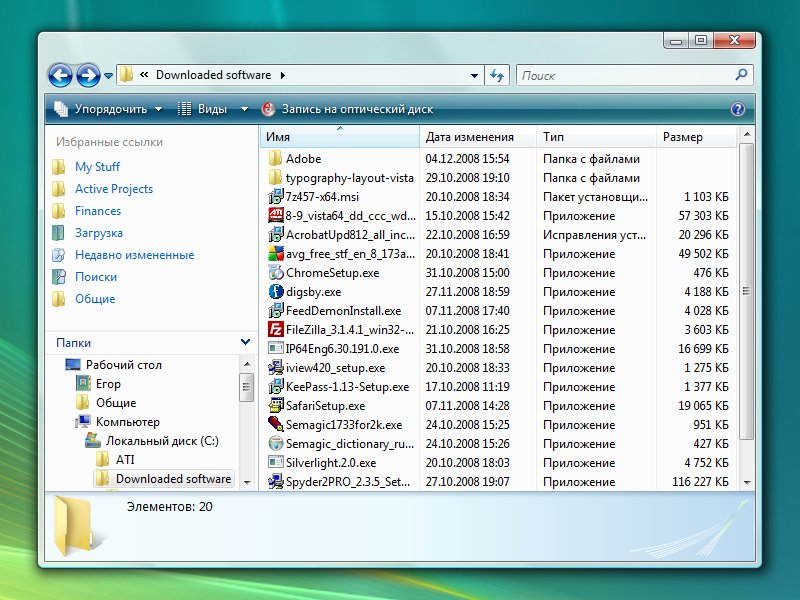Open the Виды dropdown arrow
Screen dimensions: 800x600
pos(244,109)
